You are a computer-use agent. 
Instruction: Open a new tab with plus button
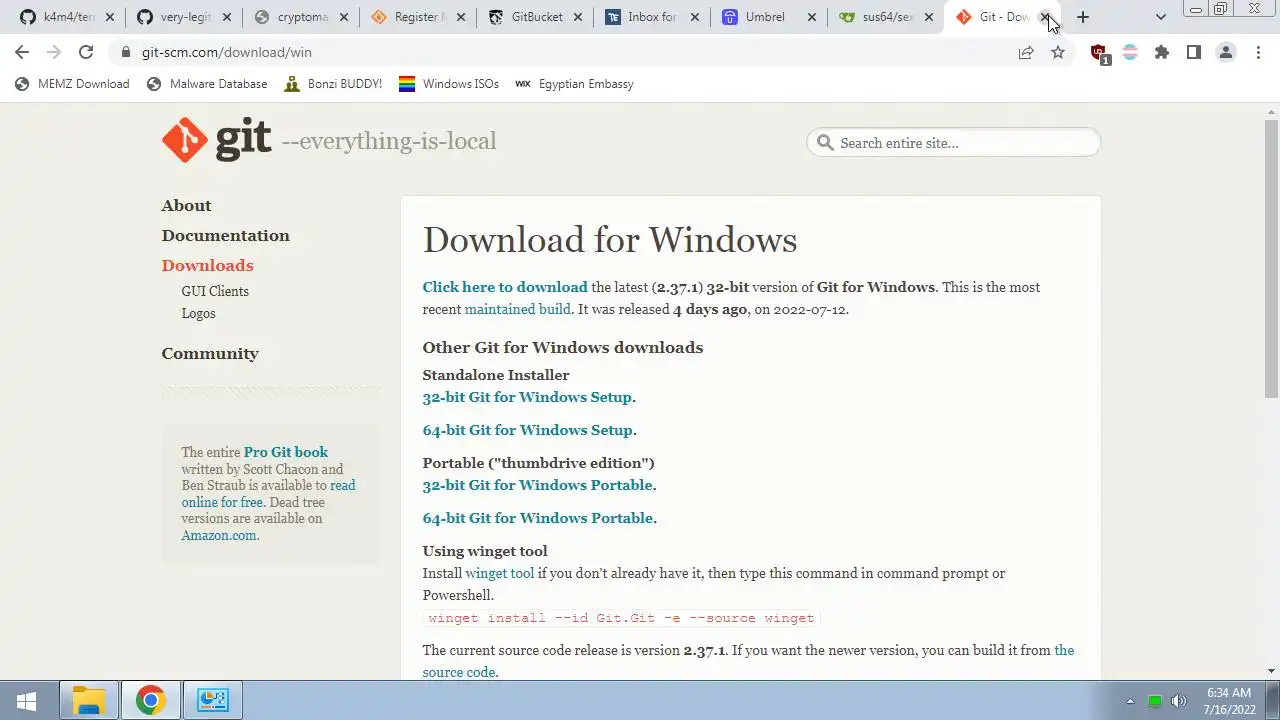coord(1082,17)
